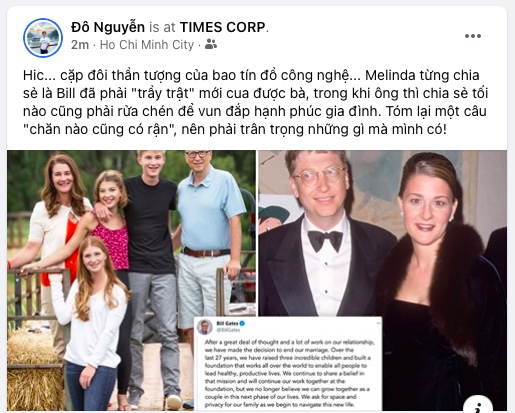The height and width of the screenshot is (413, 515).
Task: Open the embedded Bill Gates tweet screenshot
Action: (x=288, y=364)
